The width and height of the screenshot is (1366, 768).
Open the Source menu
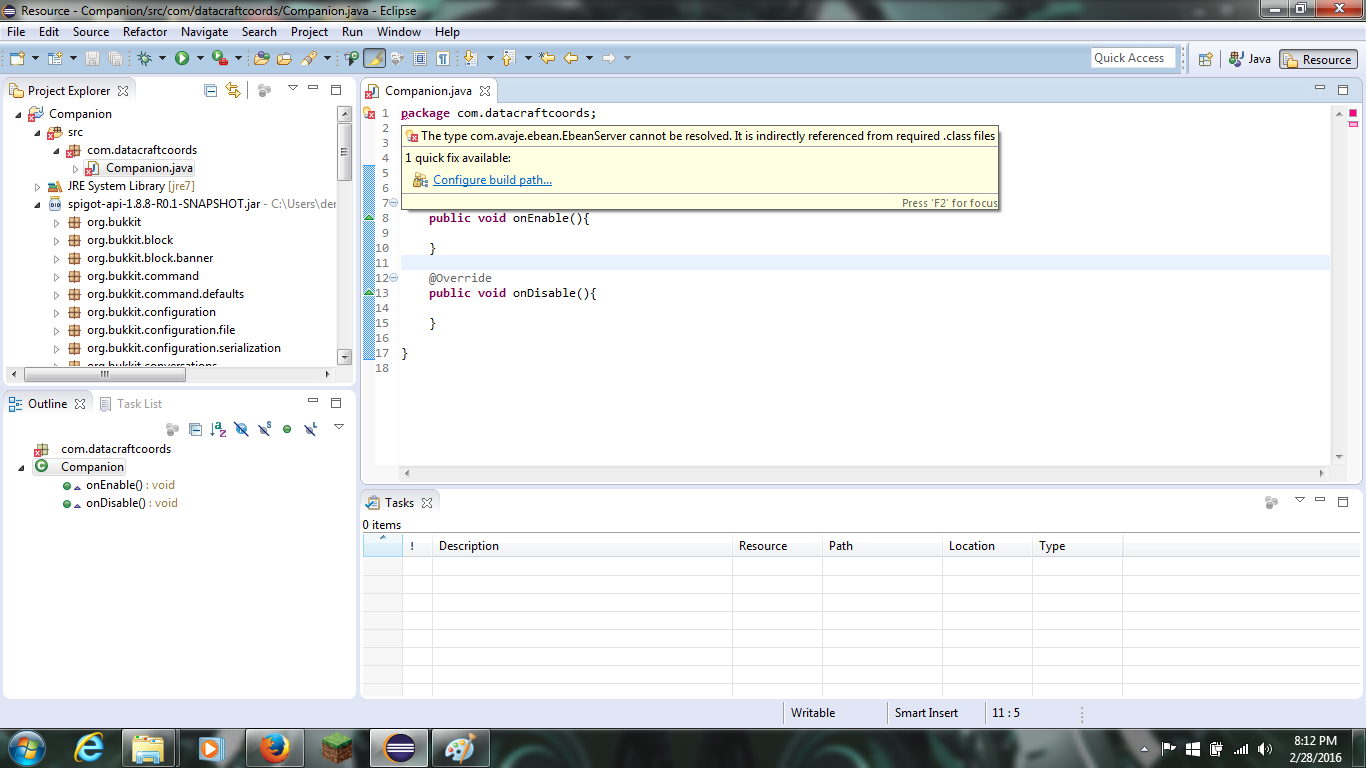pyautogui.click(x=90, y=31)
